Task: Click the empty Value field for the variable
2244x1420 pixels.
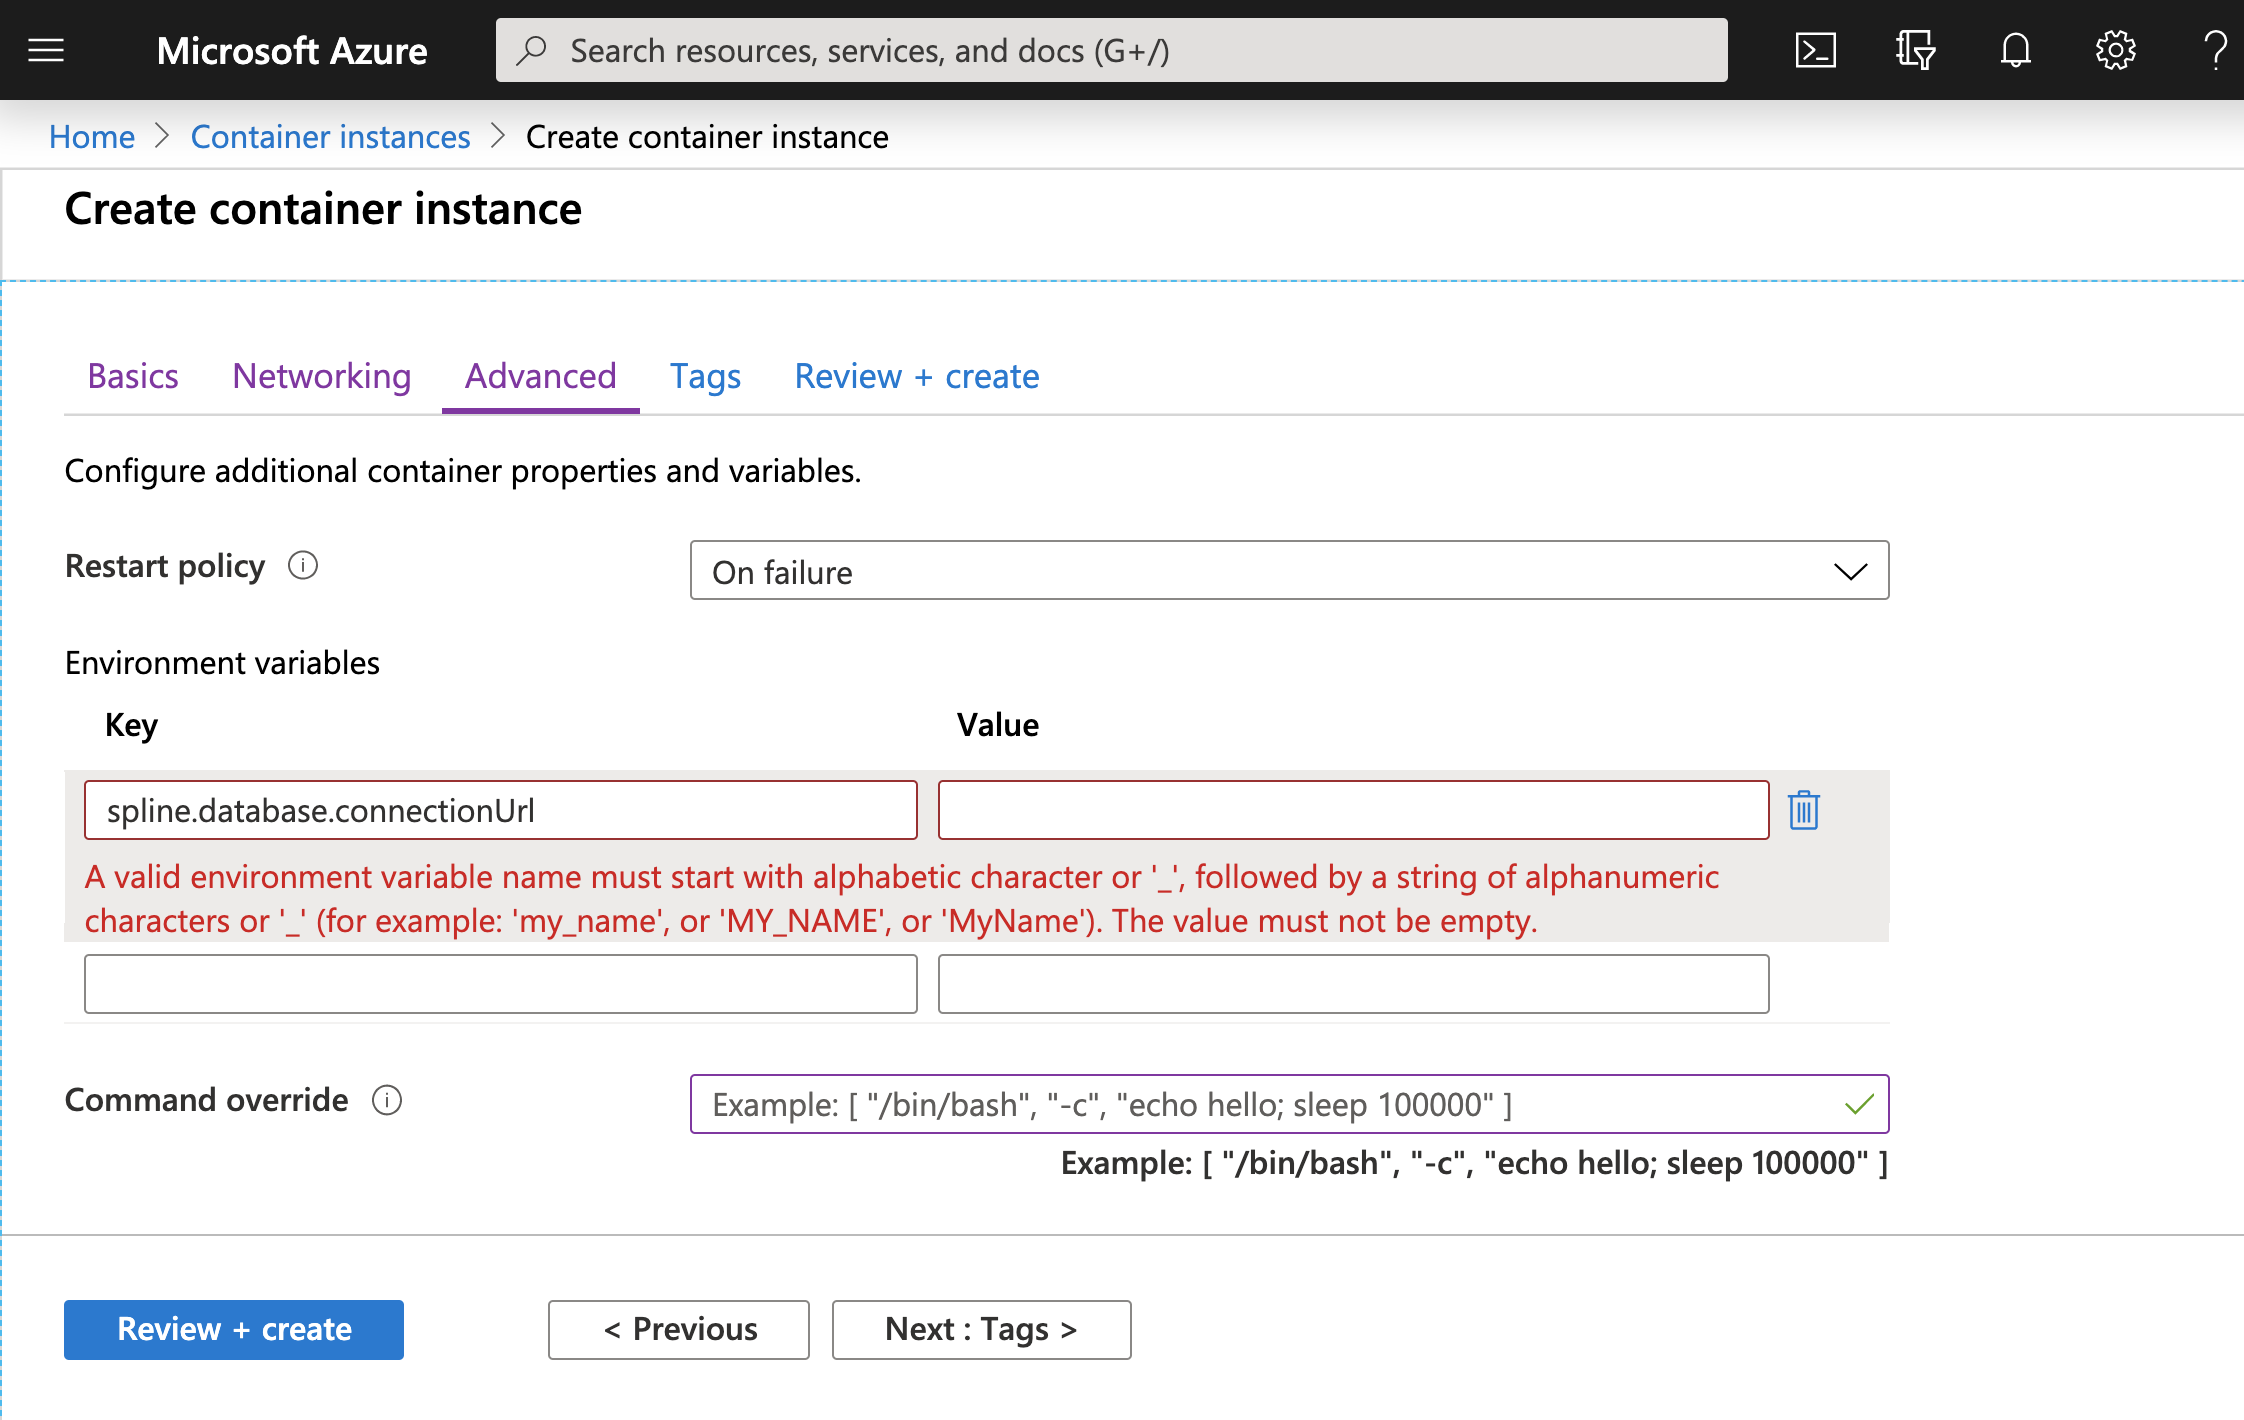Action: (1353, 810)
